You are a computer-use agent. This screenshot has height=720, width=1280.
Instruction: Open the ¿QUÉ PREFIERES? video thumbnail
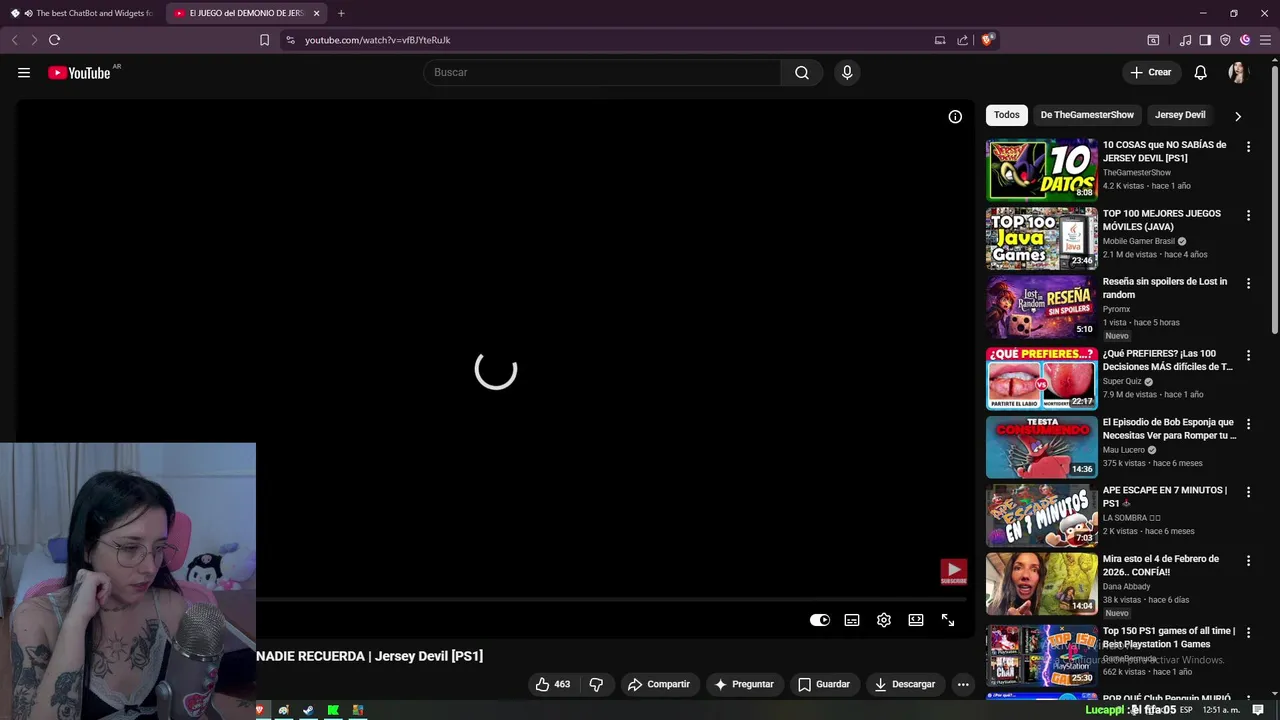click(1041, 379)
